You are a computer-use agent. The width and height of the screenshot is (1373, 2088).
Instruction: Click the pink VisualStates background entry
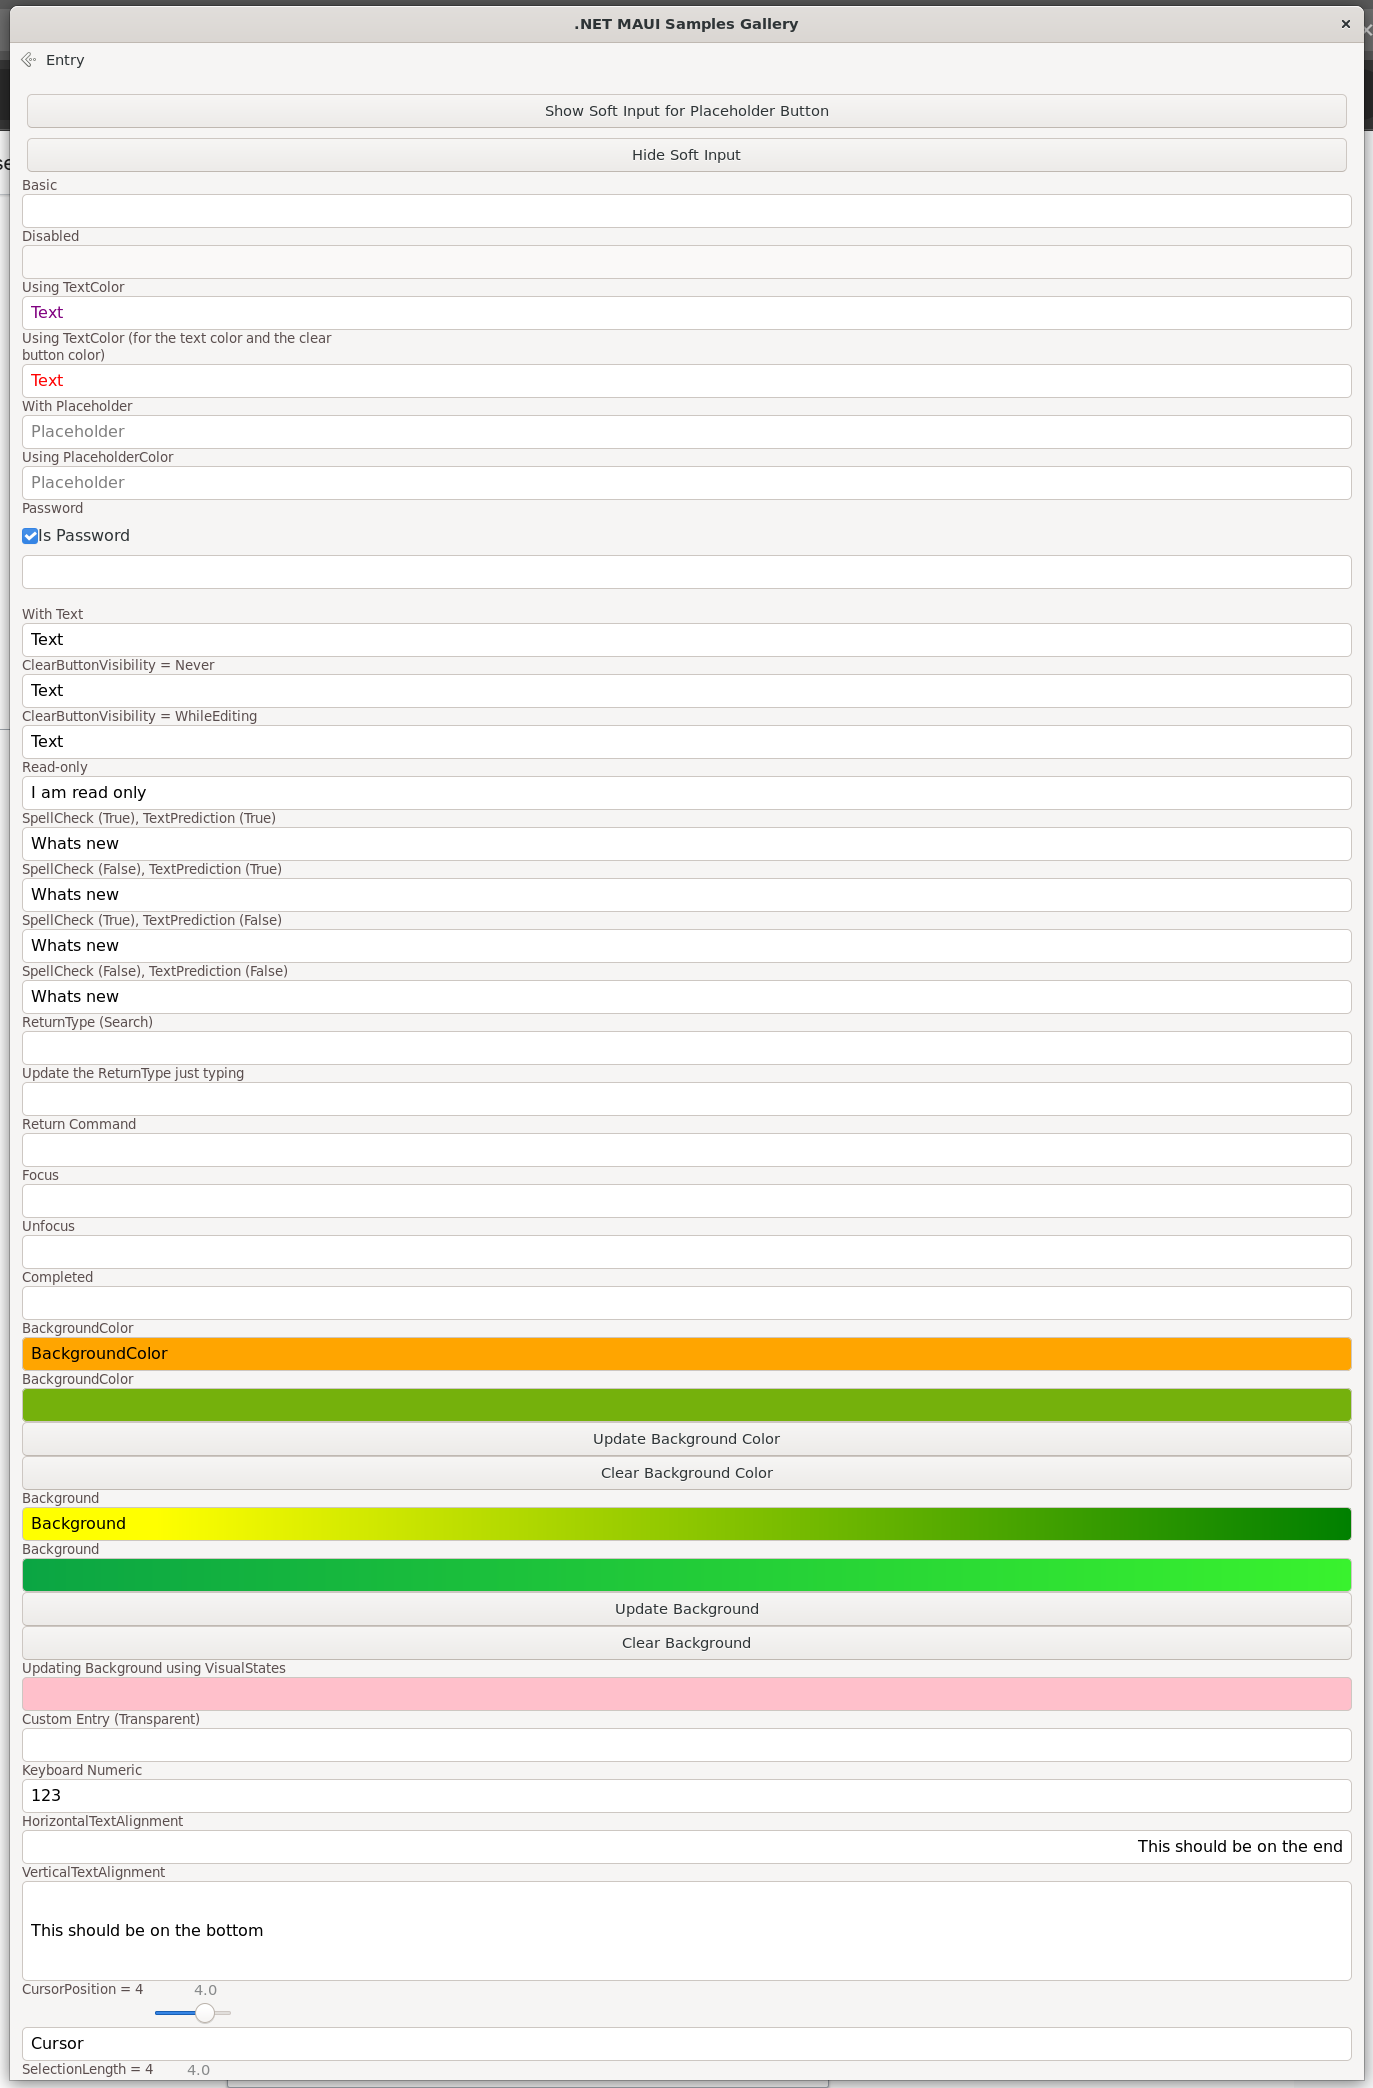click(x=686, y=1694)
